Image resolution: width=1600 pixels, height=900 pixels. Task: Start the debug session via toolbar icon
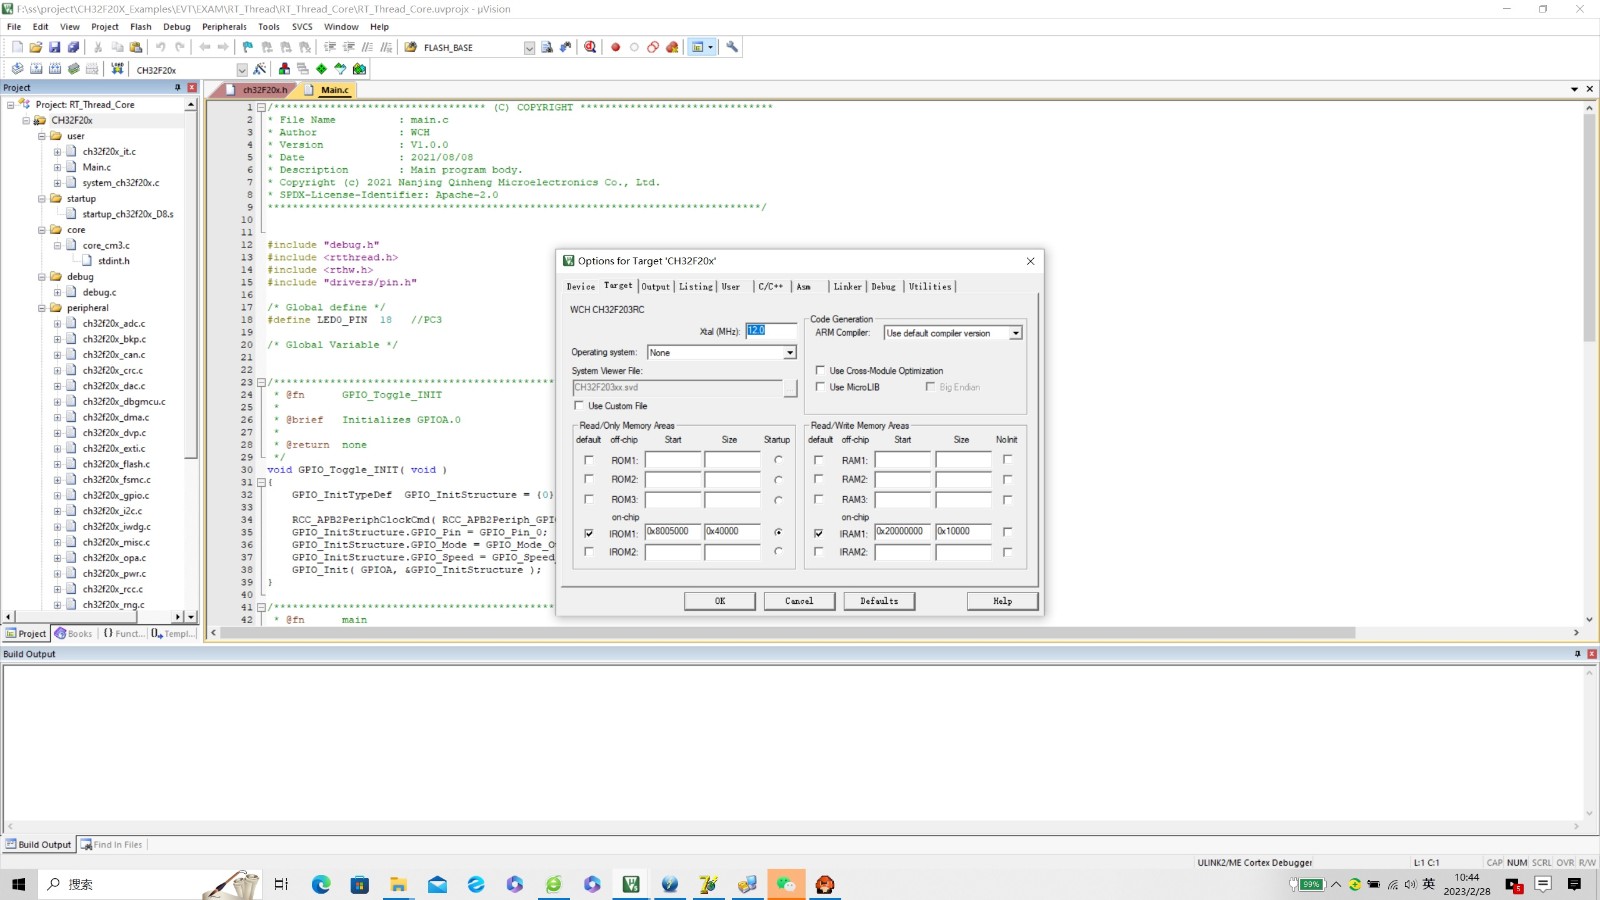(590, 47)
